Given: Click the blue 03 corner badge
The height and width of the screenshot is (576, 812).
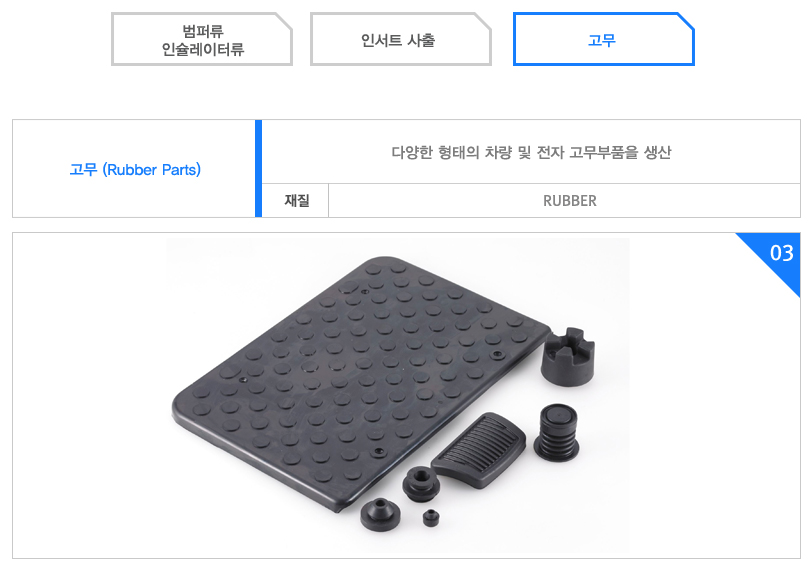Looking at the screenshot, I should coord(776,256).
